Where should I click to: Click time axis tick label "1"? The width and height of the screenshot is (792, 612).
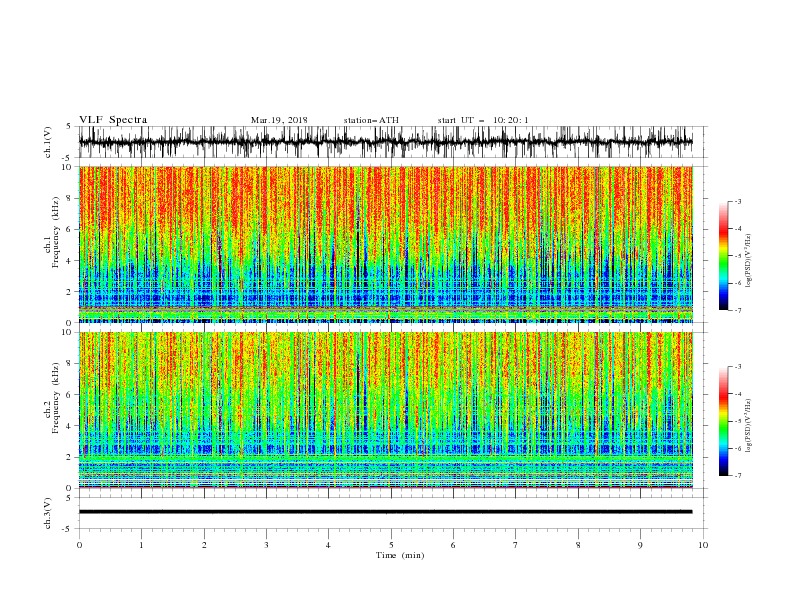point(141,545)
